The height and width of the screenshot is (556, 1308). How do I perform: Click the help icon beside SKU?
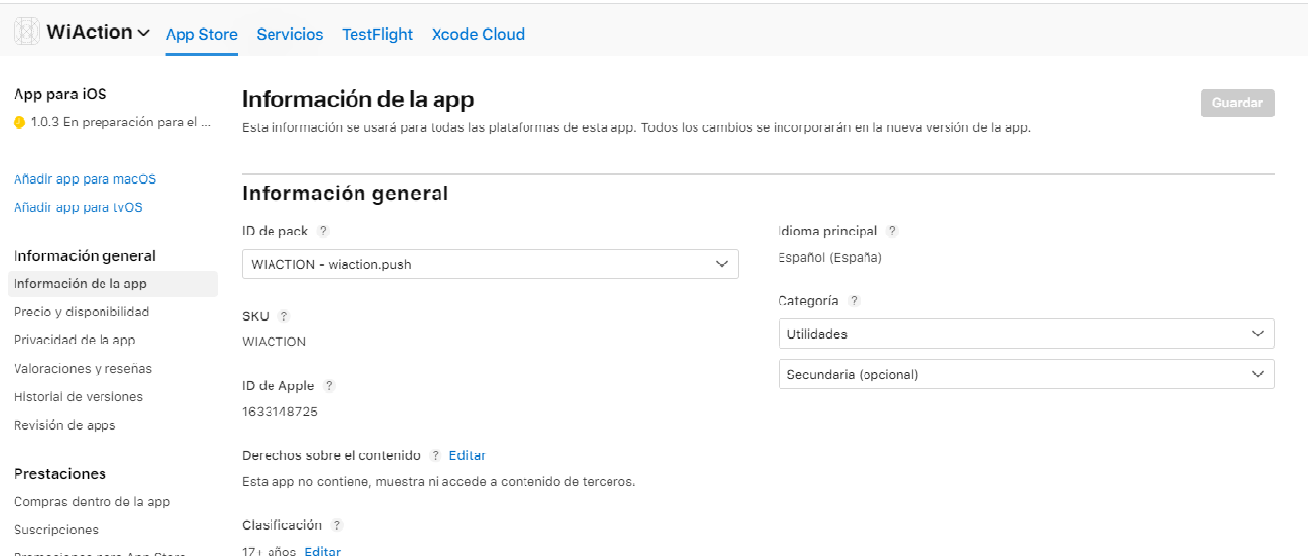pos(284,316)
